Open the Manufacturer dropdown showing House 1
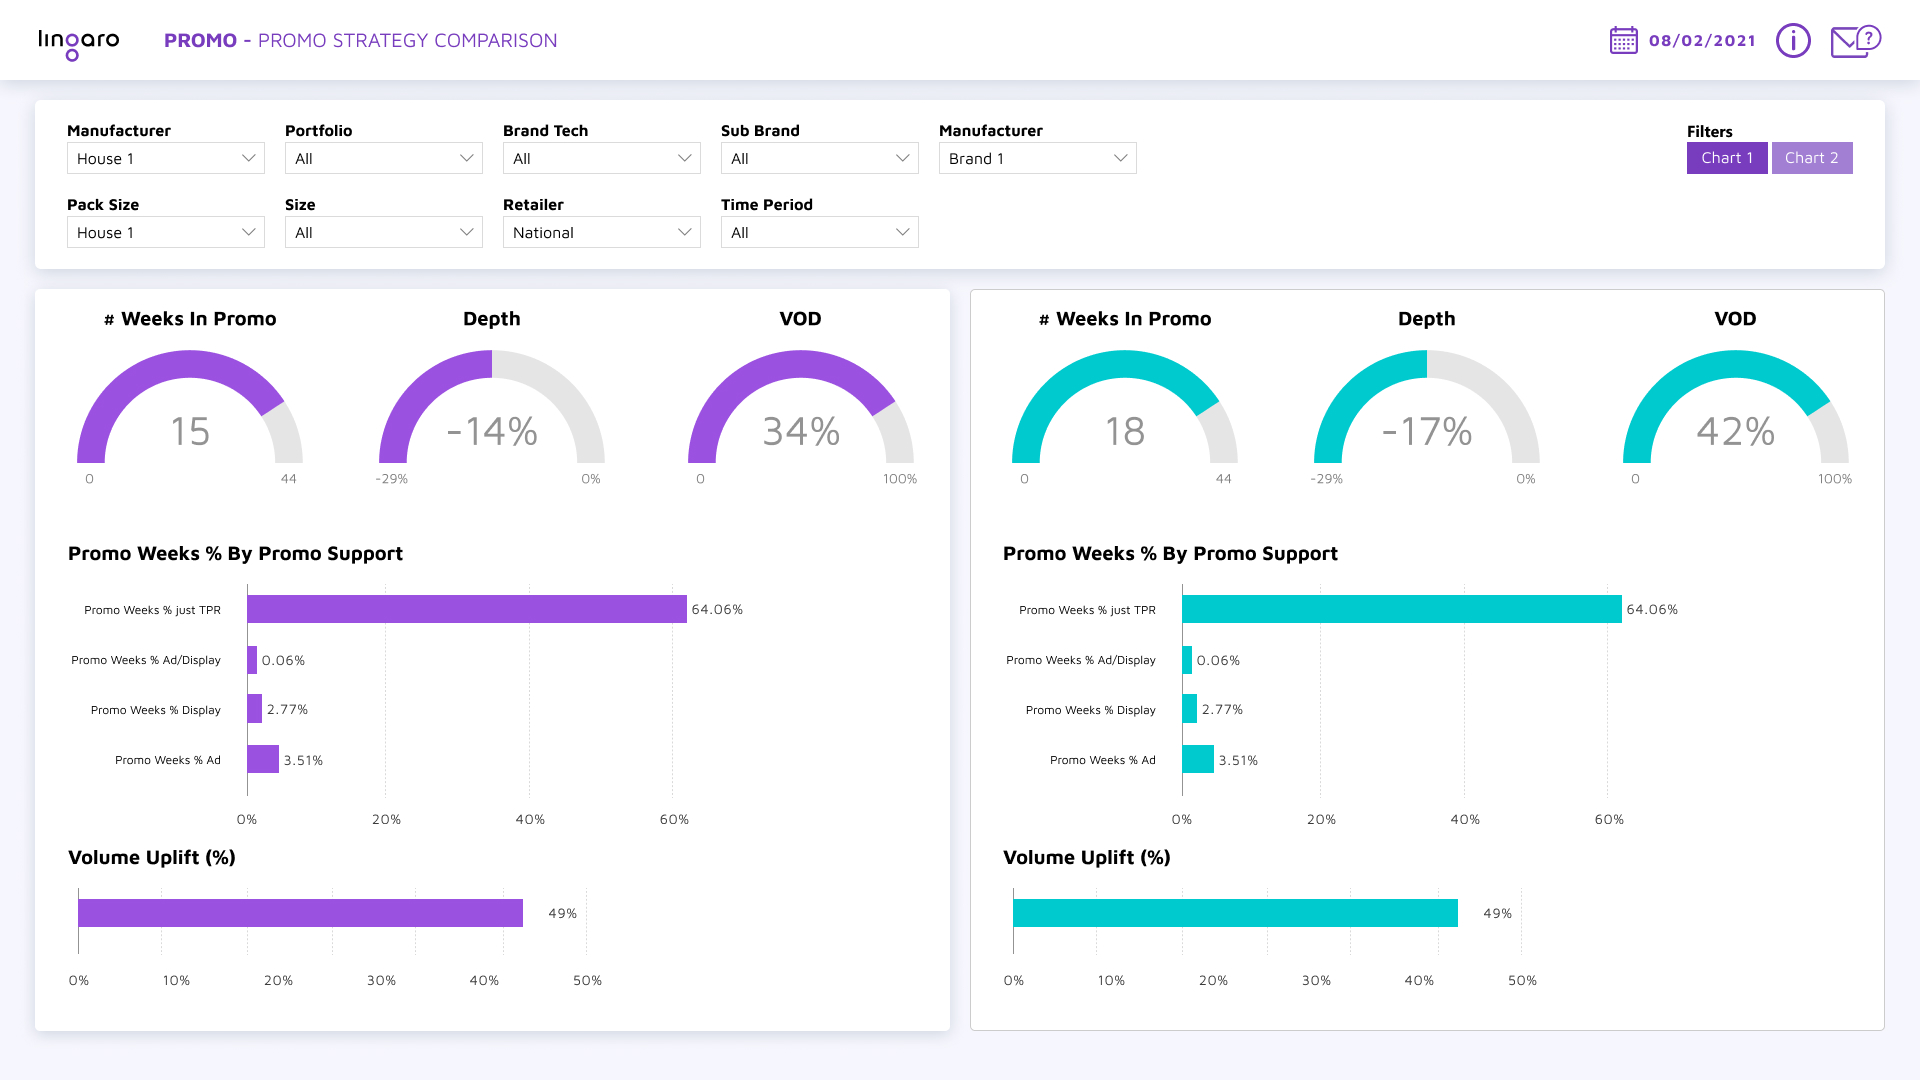The image size is (1920, 1080). coord(165,157)
